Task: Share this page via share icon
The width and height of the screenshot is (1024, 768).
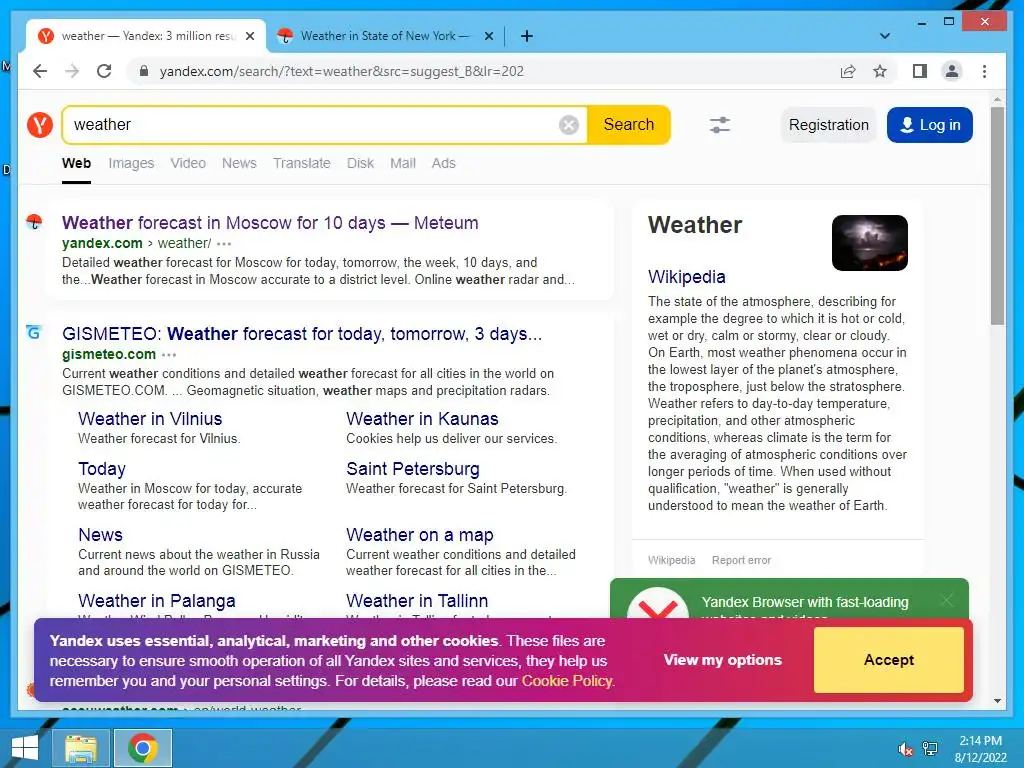Action: tap(848, 71)
